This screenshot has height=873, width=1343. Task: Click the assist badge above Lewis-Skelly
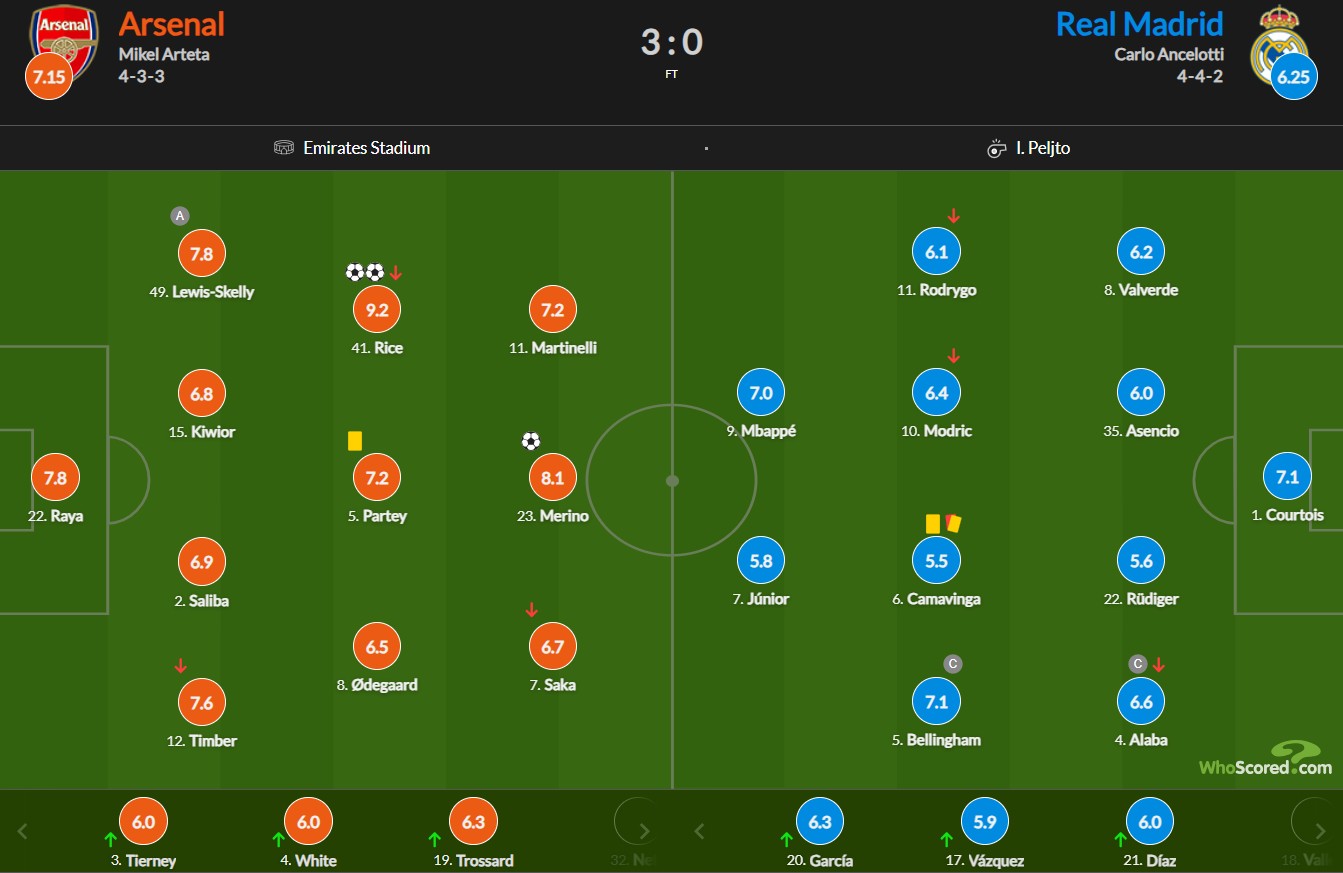[x=180, y=216]
